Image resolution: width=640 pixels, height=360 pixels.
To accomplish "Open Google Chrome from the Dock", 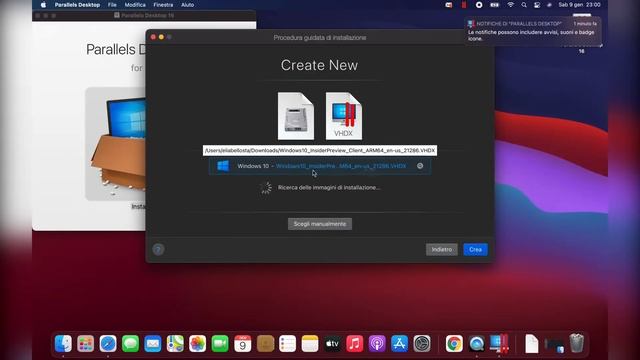I will [x=454, y=344].
